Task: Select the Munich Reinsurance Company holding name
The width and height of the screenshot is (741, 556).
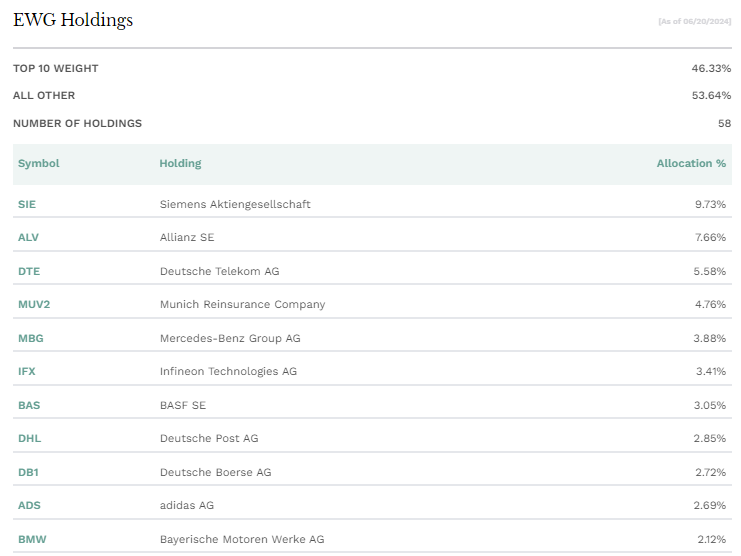Action: [x=242, y=304]
